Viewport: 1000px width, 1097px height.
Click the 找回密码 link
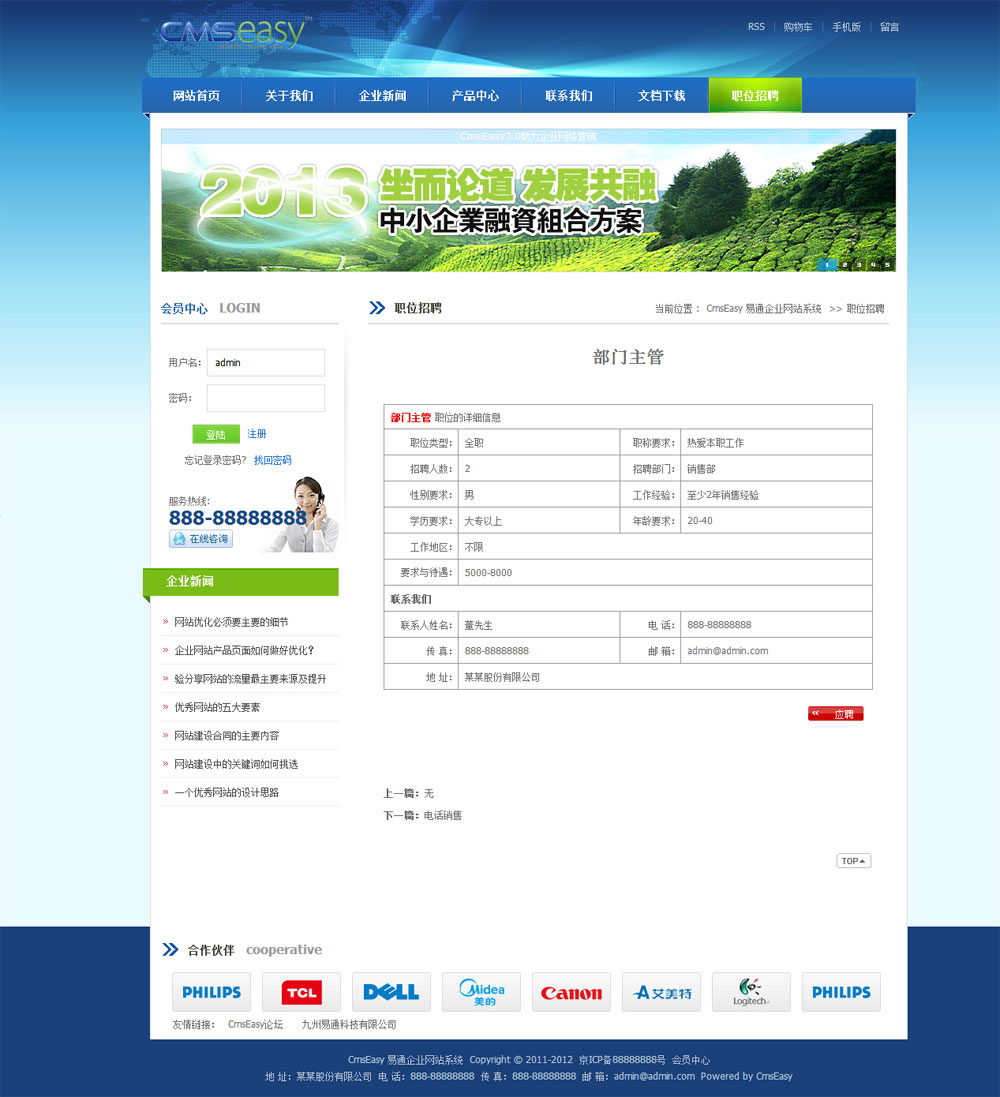[272, 460]
